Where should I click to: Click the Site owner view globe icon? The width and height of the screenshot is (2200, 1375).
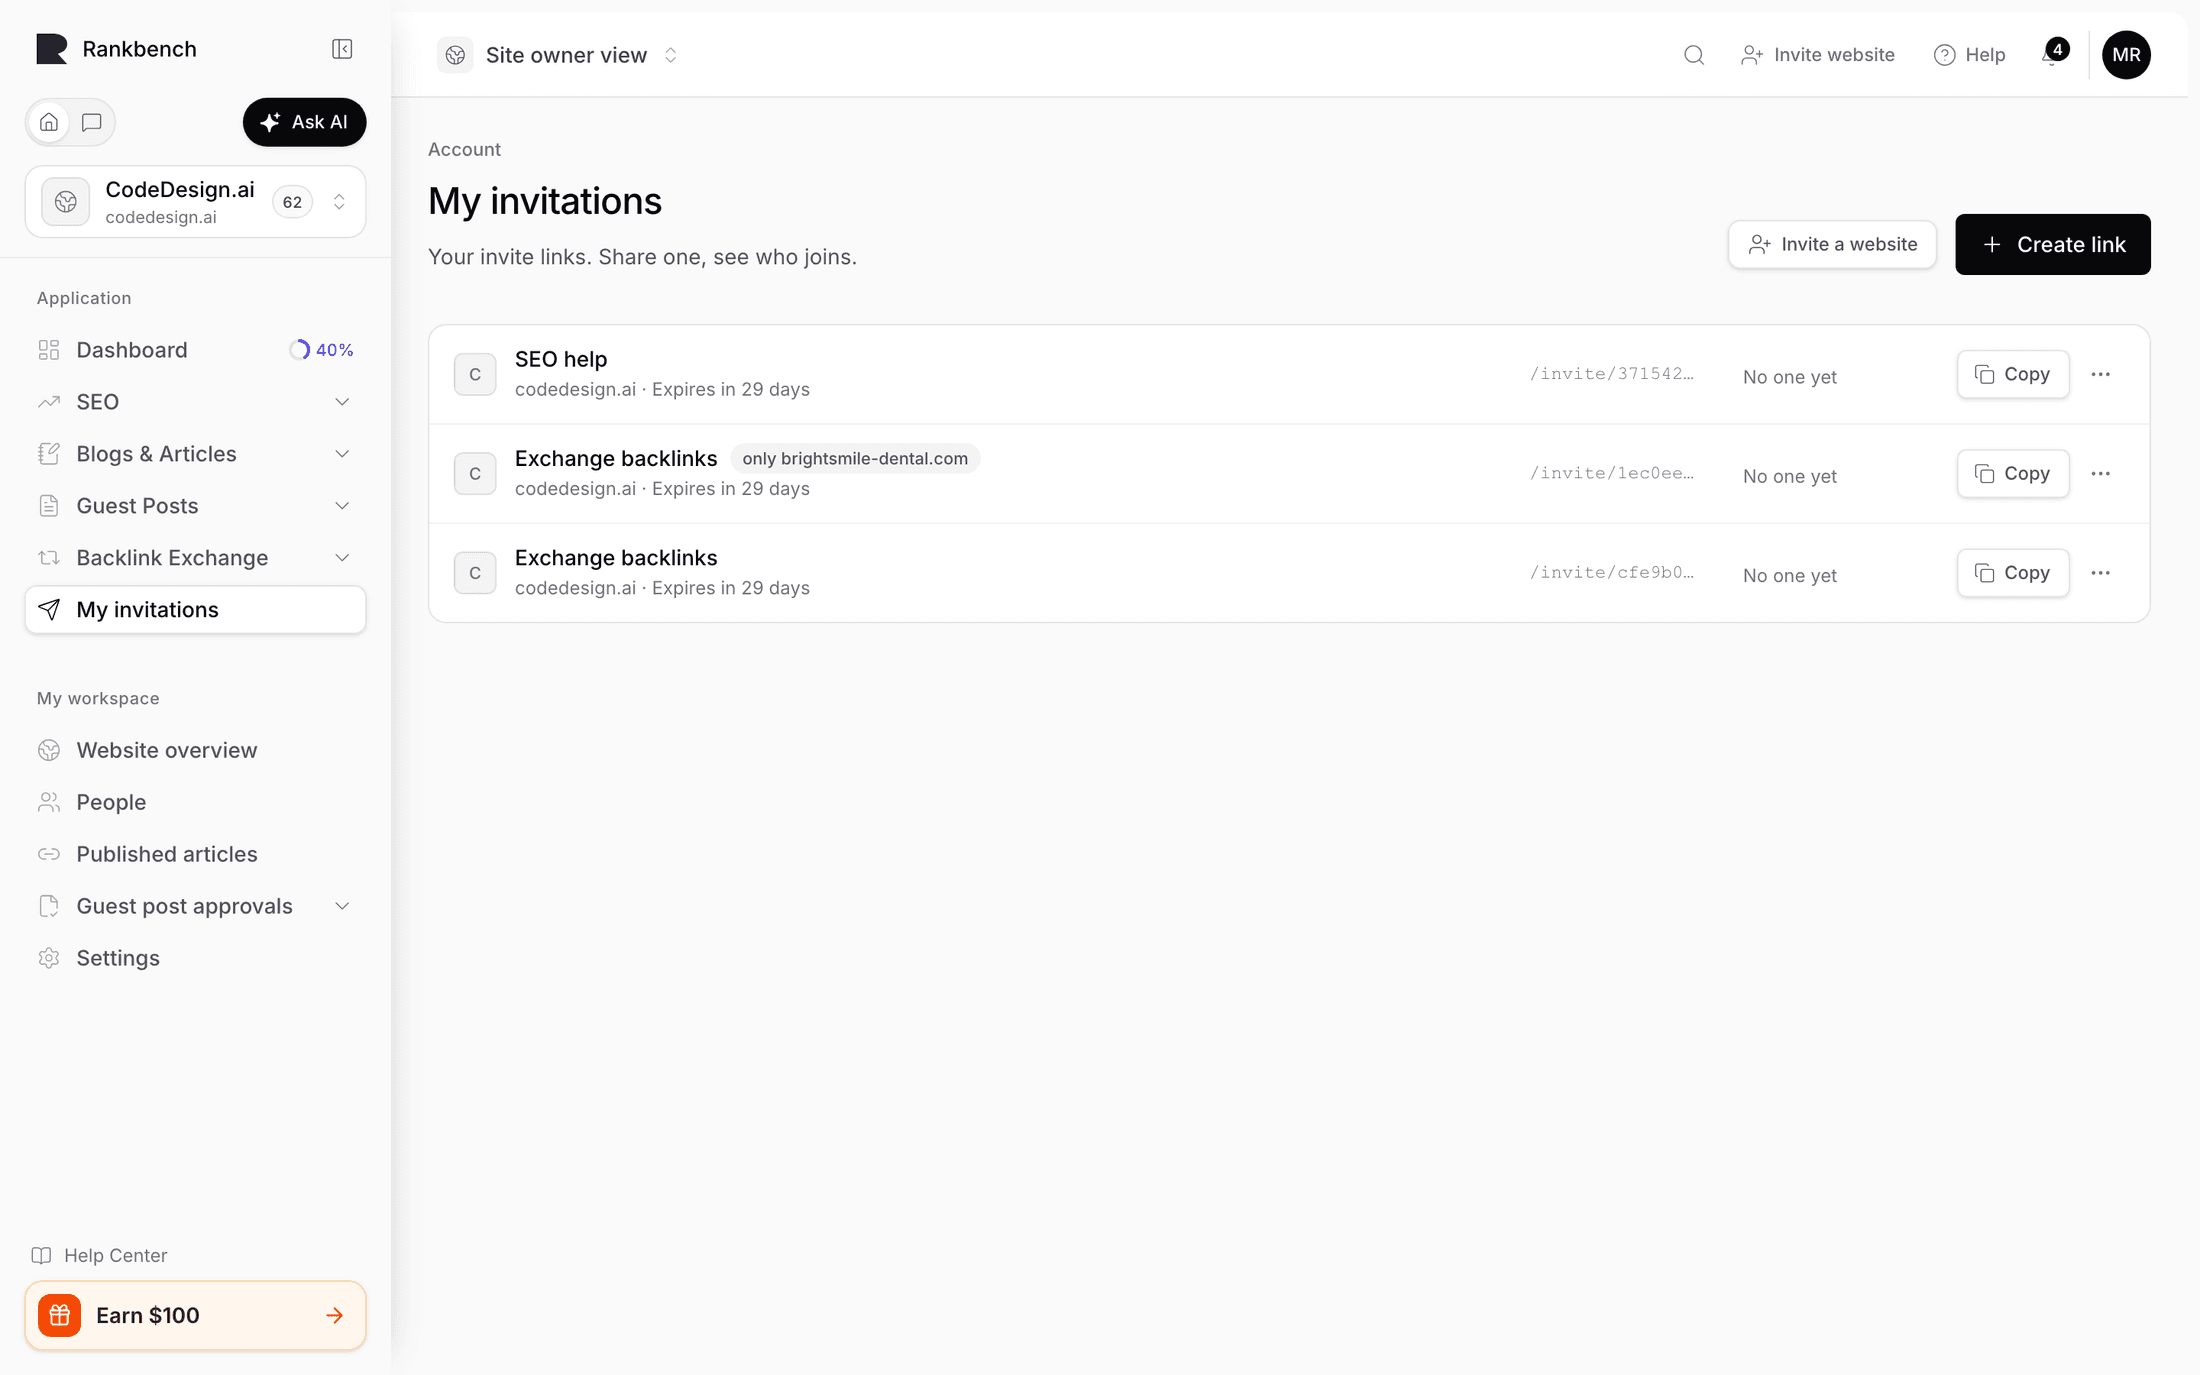point(455,55)
